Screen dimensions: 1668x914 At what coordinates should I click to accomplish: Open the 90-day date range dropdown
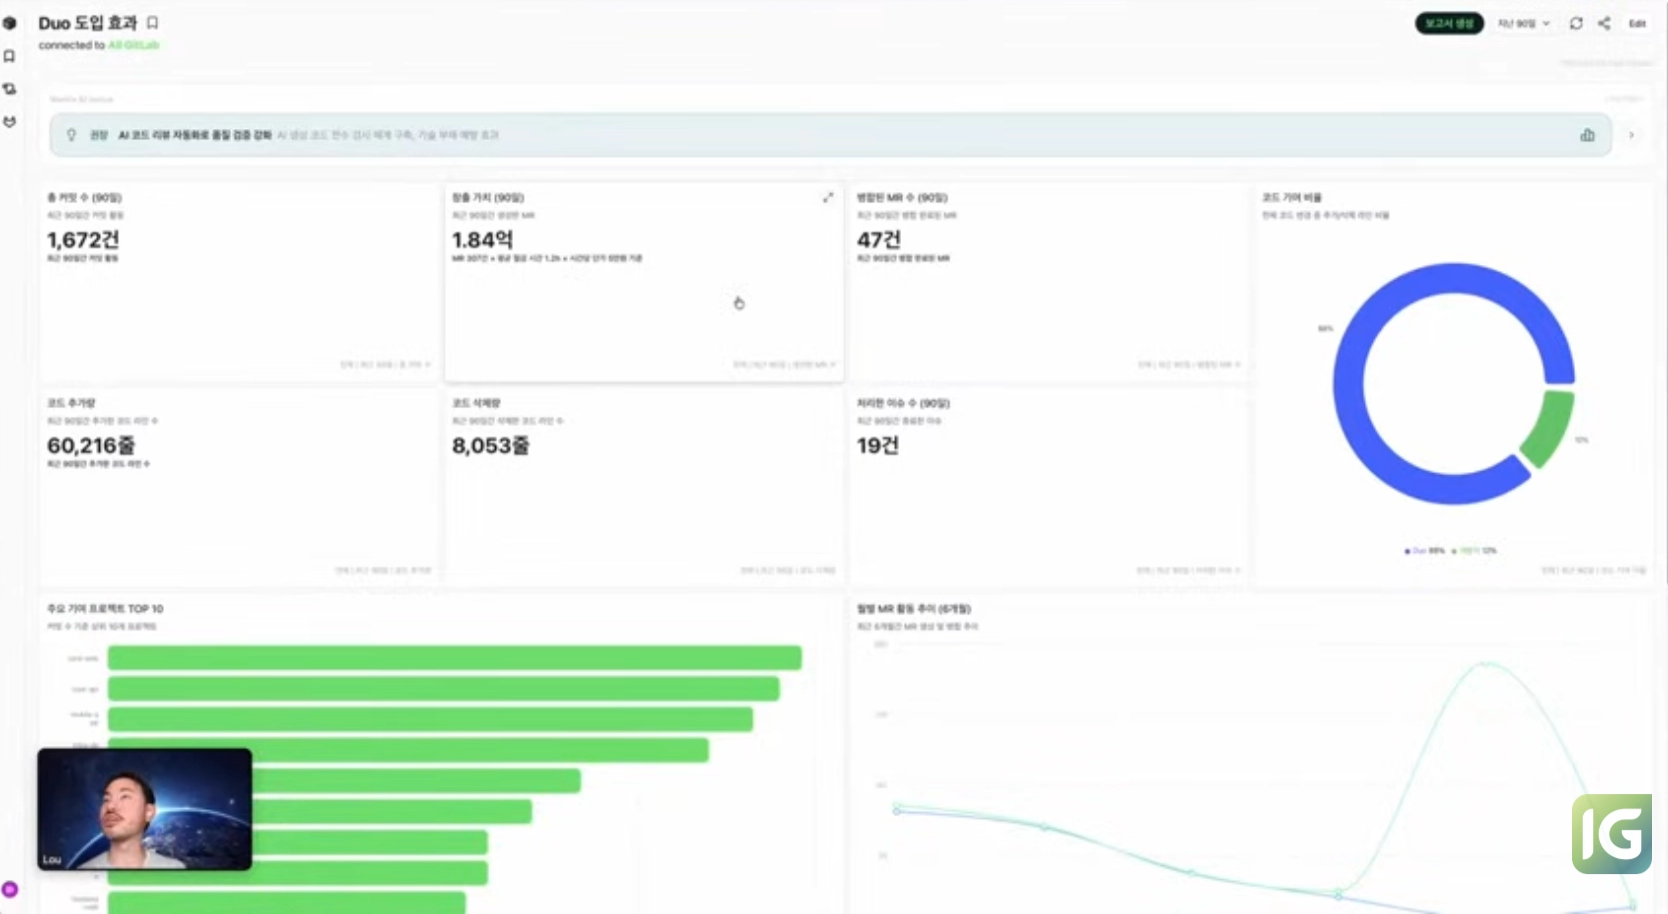click(x=1523, y=23)
